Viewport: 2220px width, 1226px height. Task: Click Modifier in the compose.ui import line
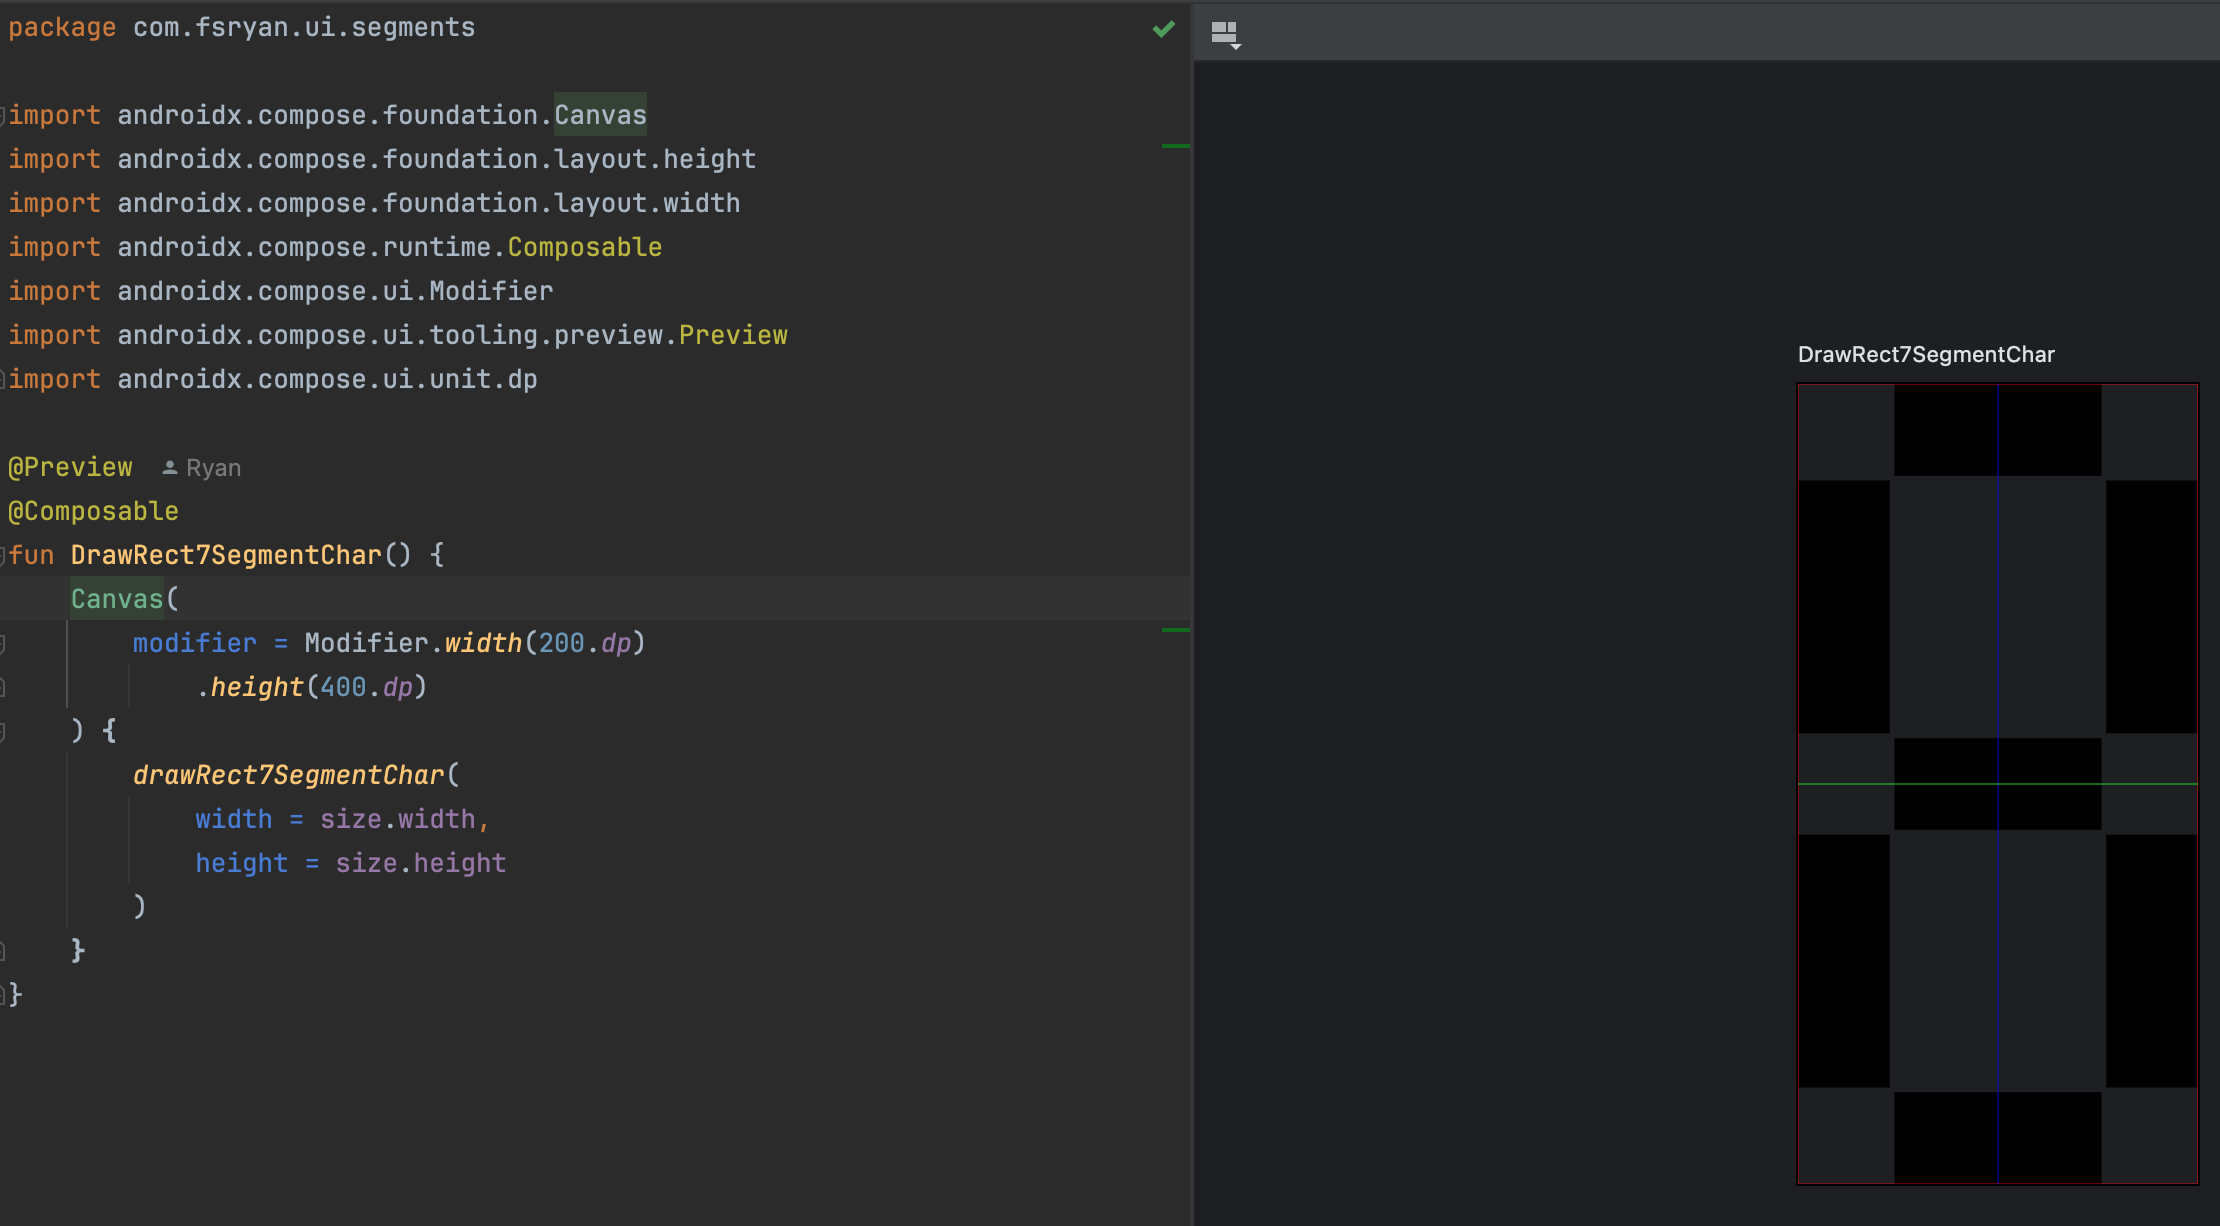[x=491, y=291]
